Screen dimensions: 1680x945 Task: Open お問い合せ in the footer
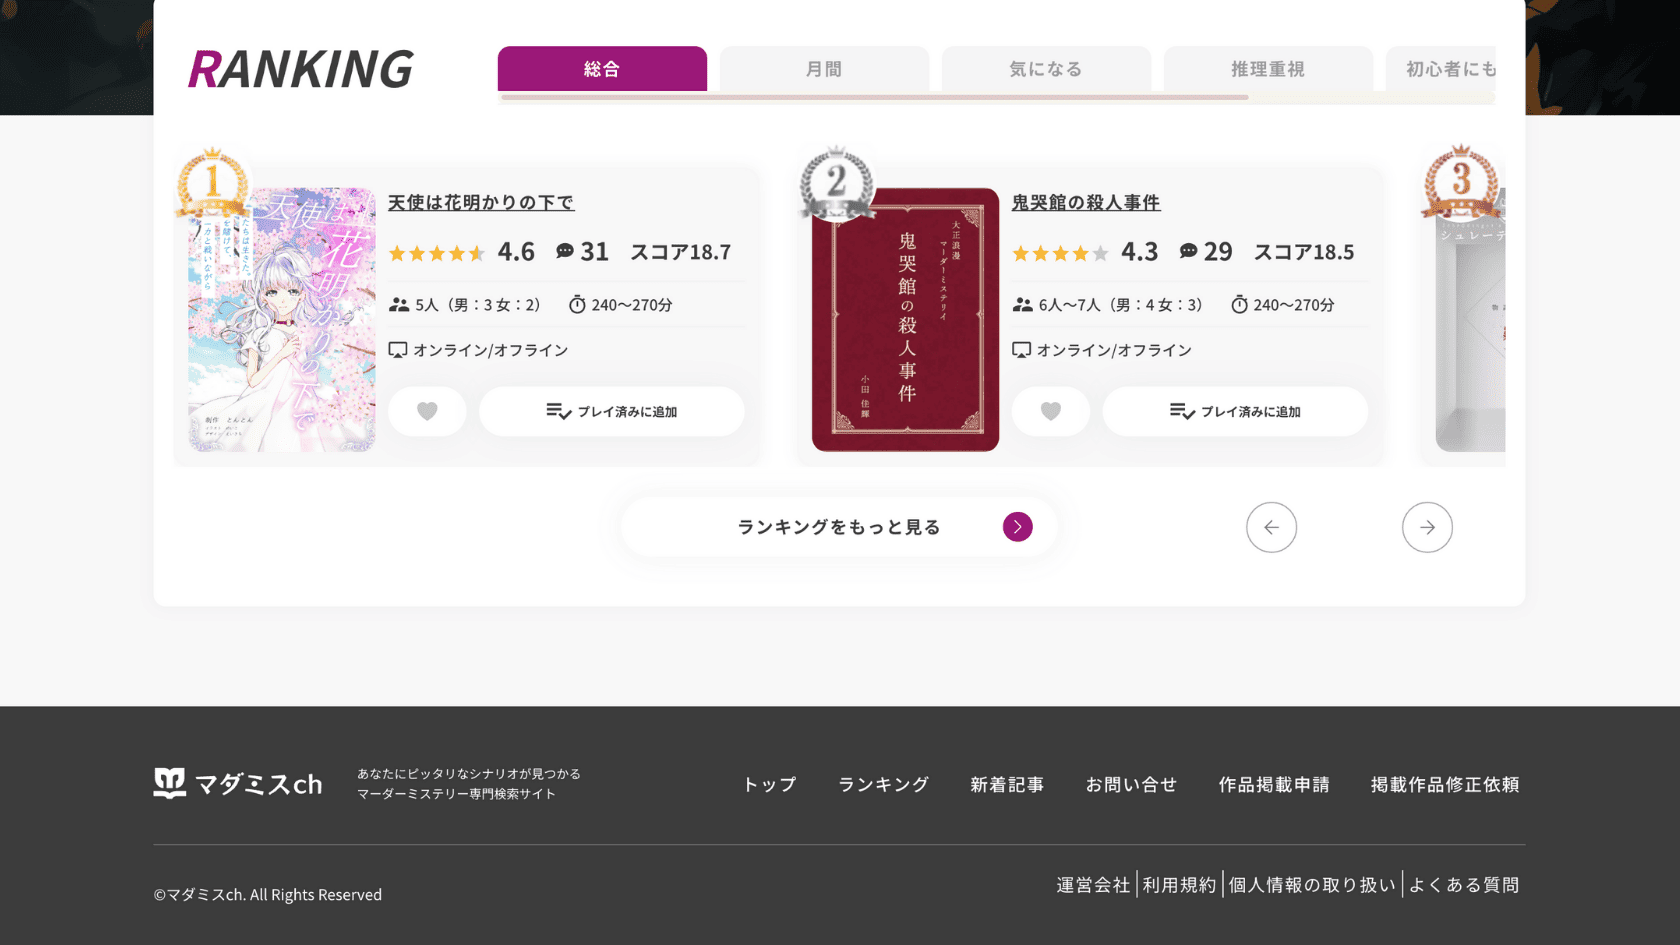coord(1131,784)
